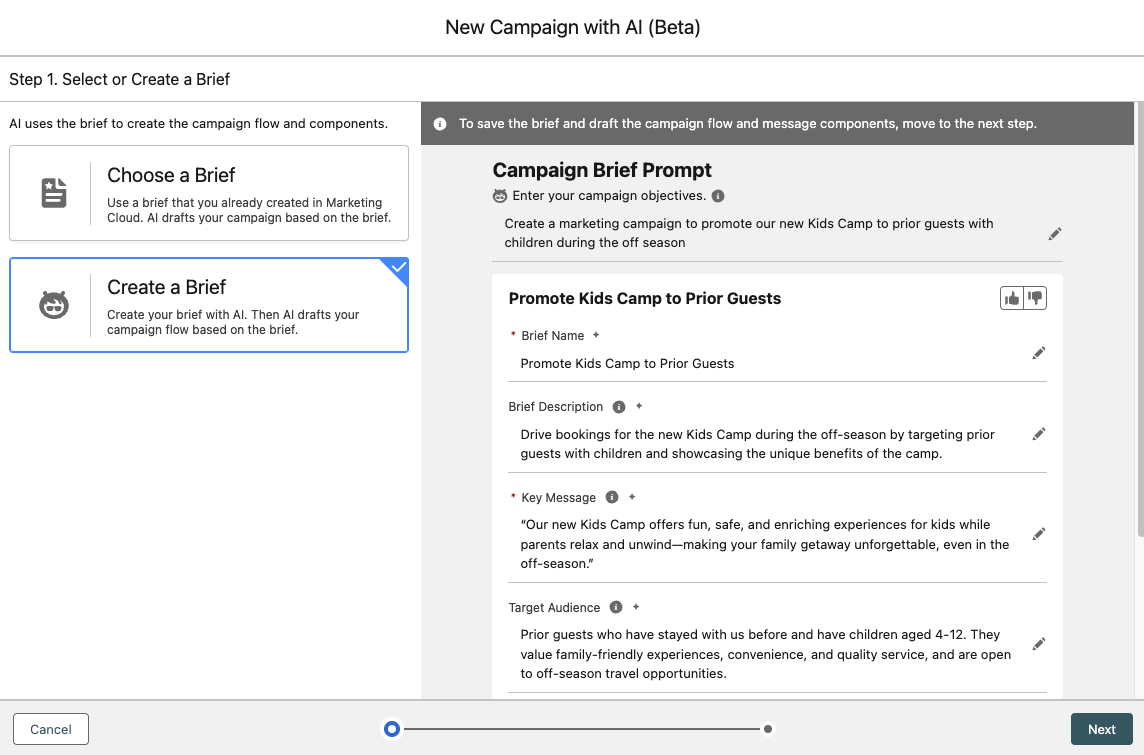1144x755 pixels.
Task: Jump to the second progress step dot
Action: tap(767, 729)
